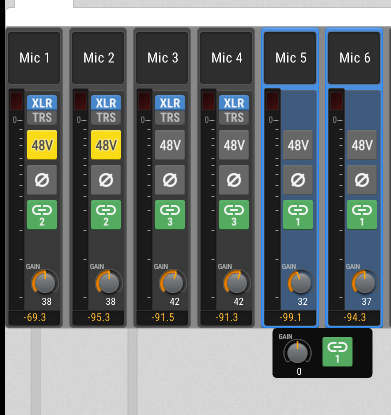Toggle link group 2 on Mic 1
Viewport: 391px width, 415px height.
pyautogui.click(x=42, y=215)
